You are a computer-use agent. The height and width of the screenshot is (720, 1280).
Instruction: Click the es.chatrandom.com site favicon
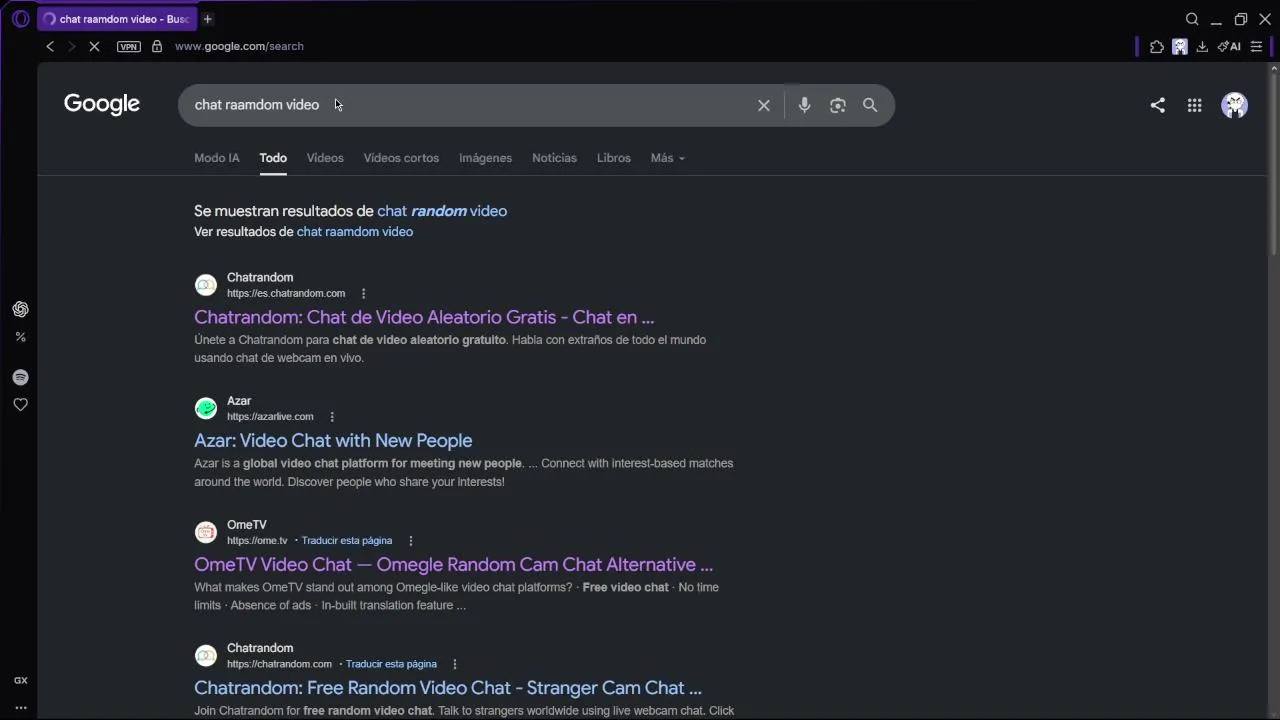tap(206, 285)
